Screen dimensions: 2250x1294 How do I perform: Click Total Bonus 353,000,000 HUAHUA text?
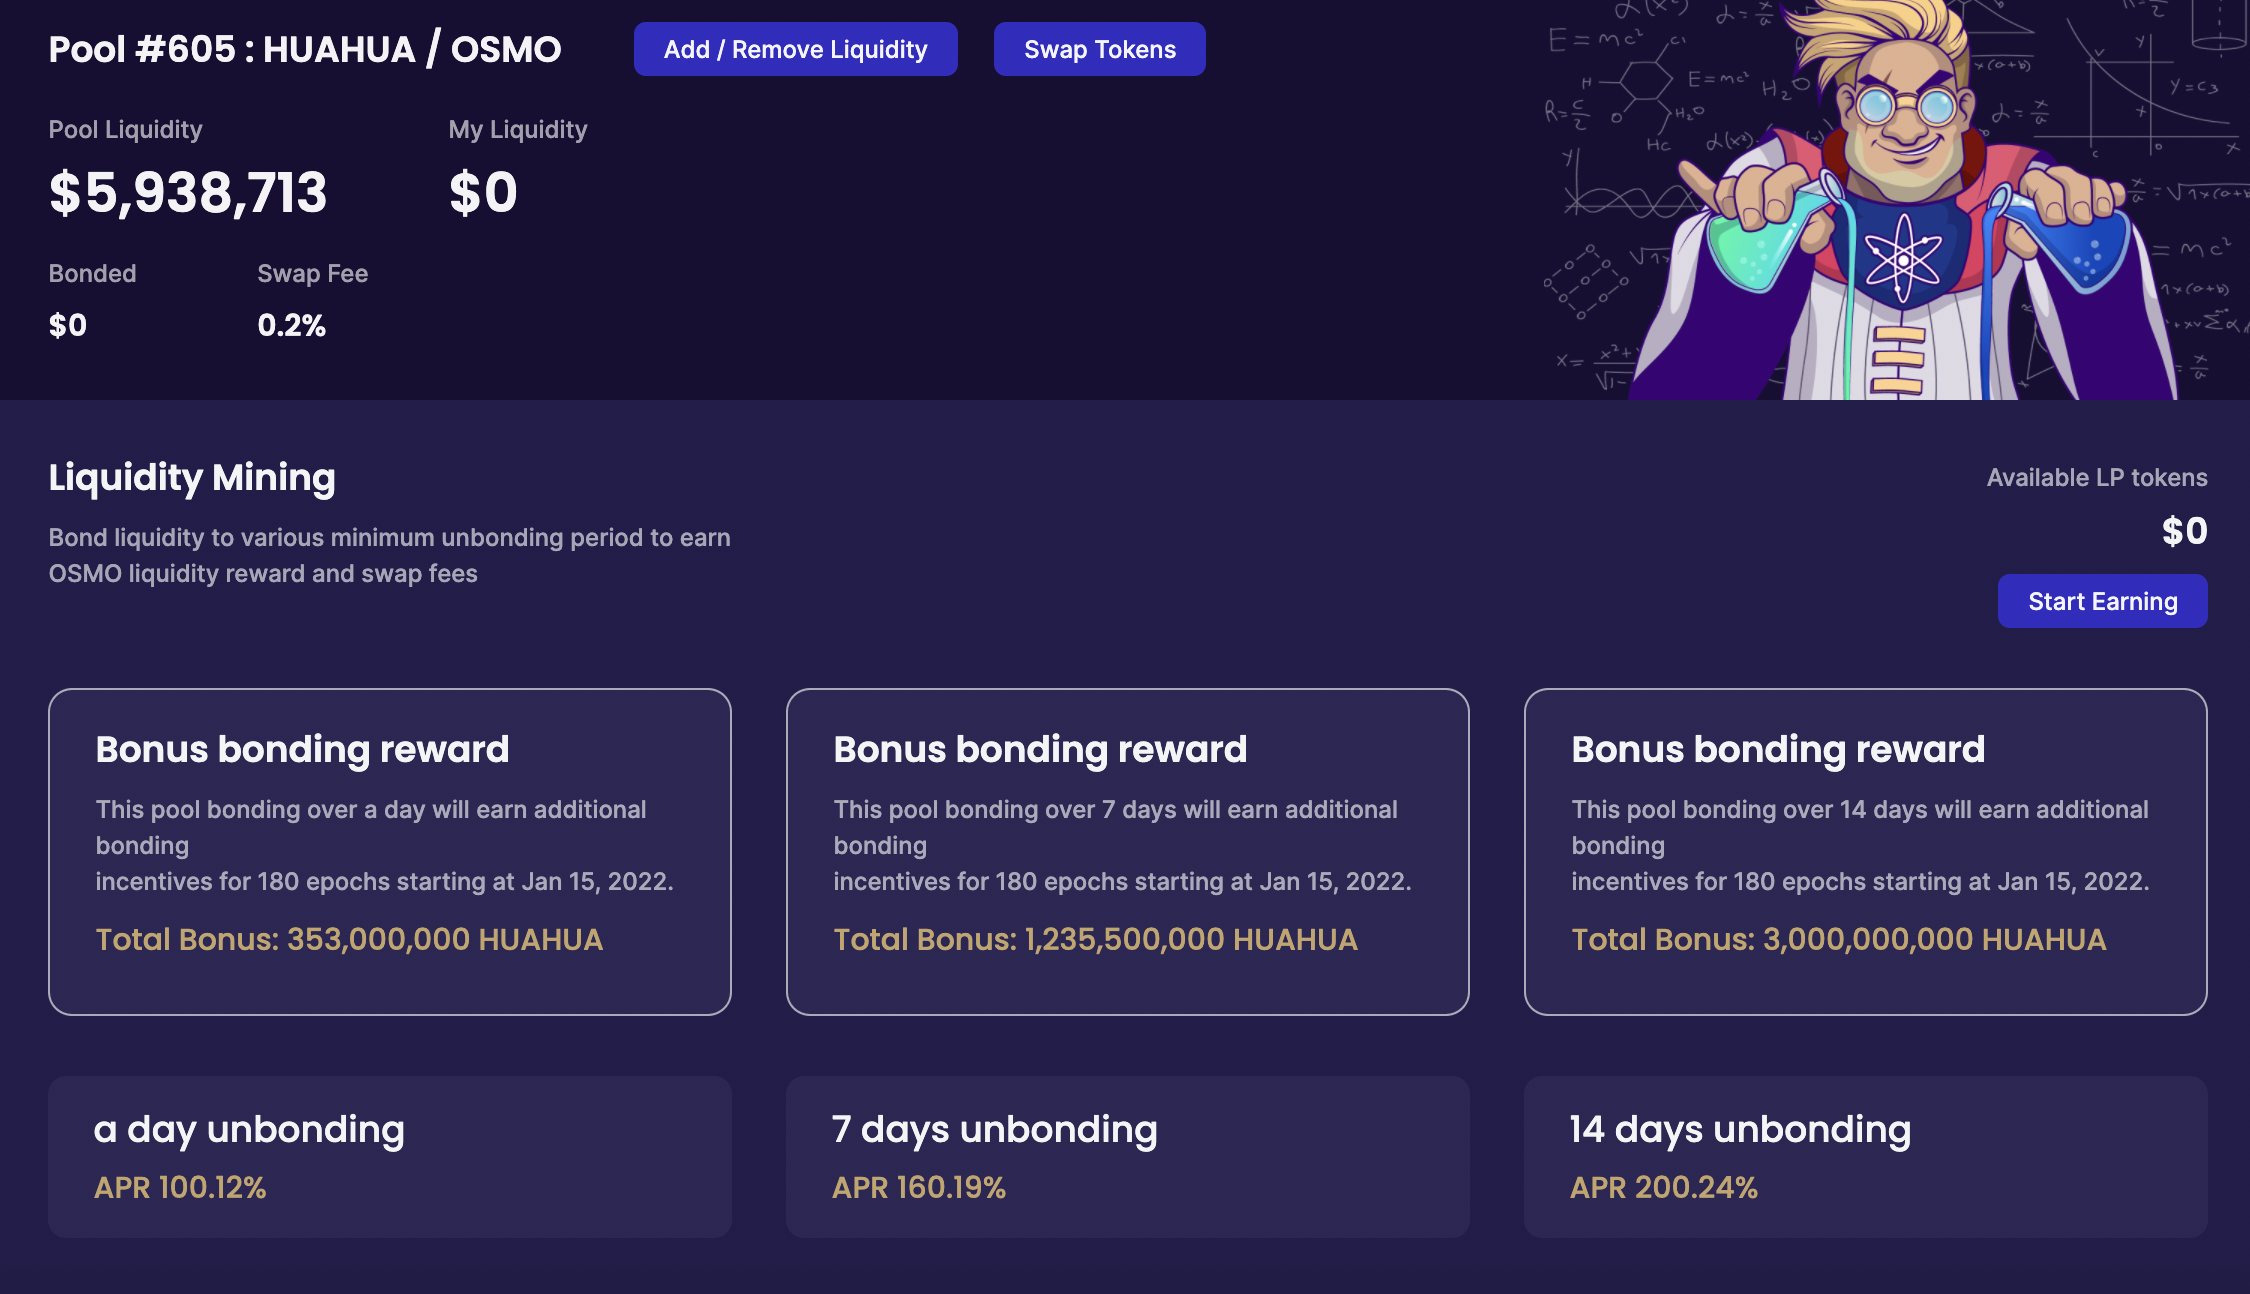(349, 939)
